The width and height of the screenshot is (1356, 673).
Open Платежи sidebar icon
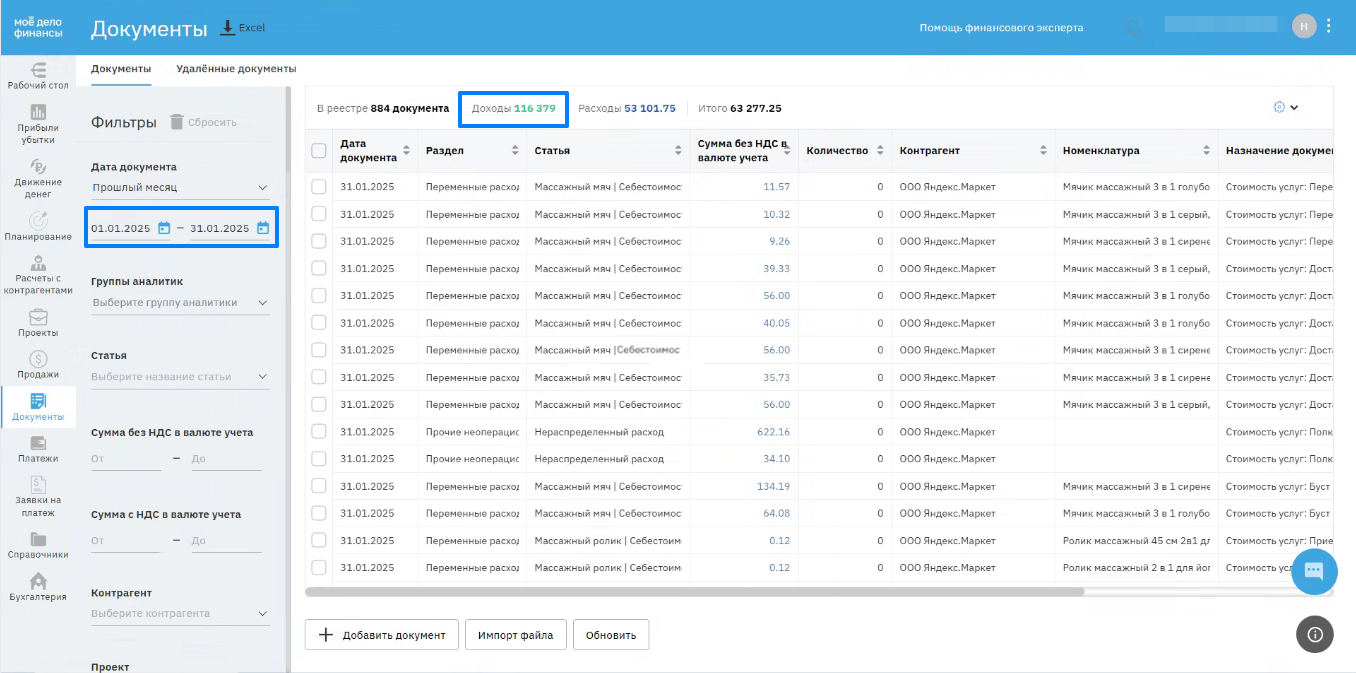[38, 444]
